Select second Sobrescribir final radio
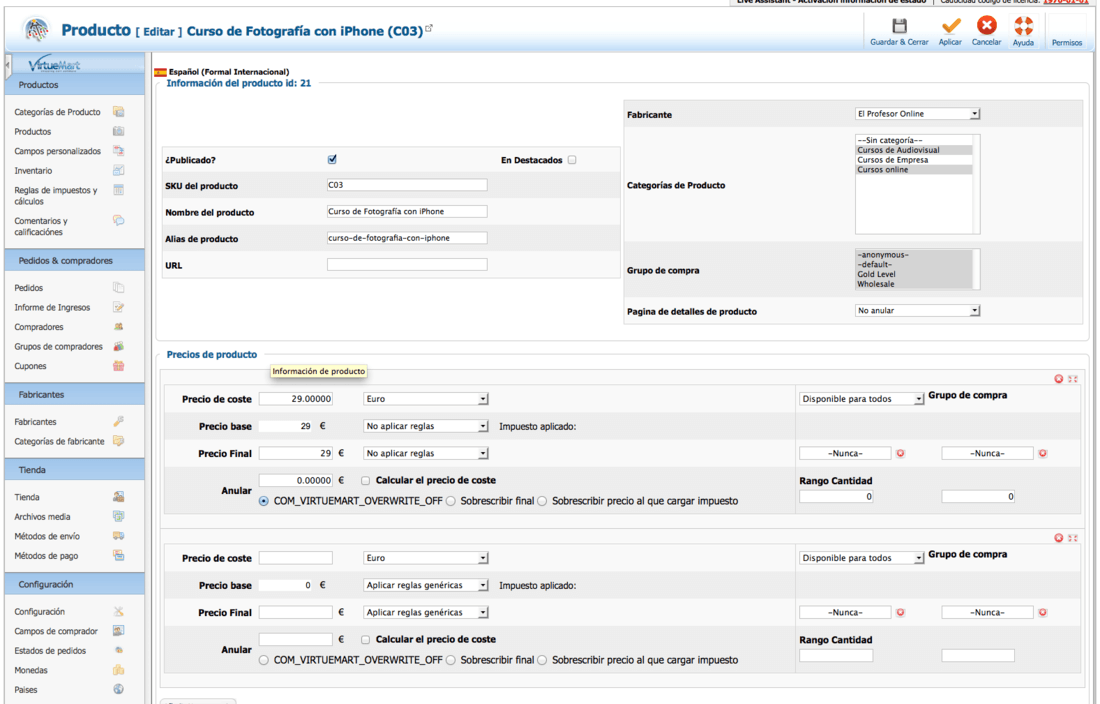 click(450, 661)
